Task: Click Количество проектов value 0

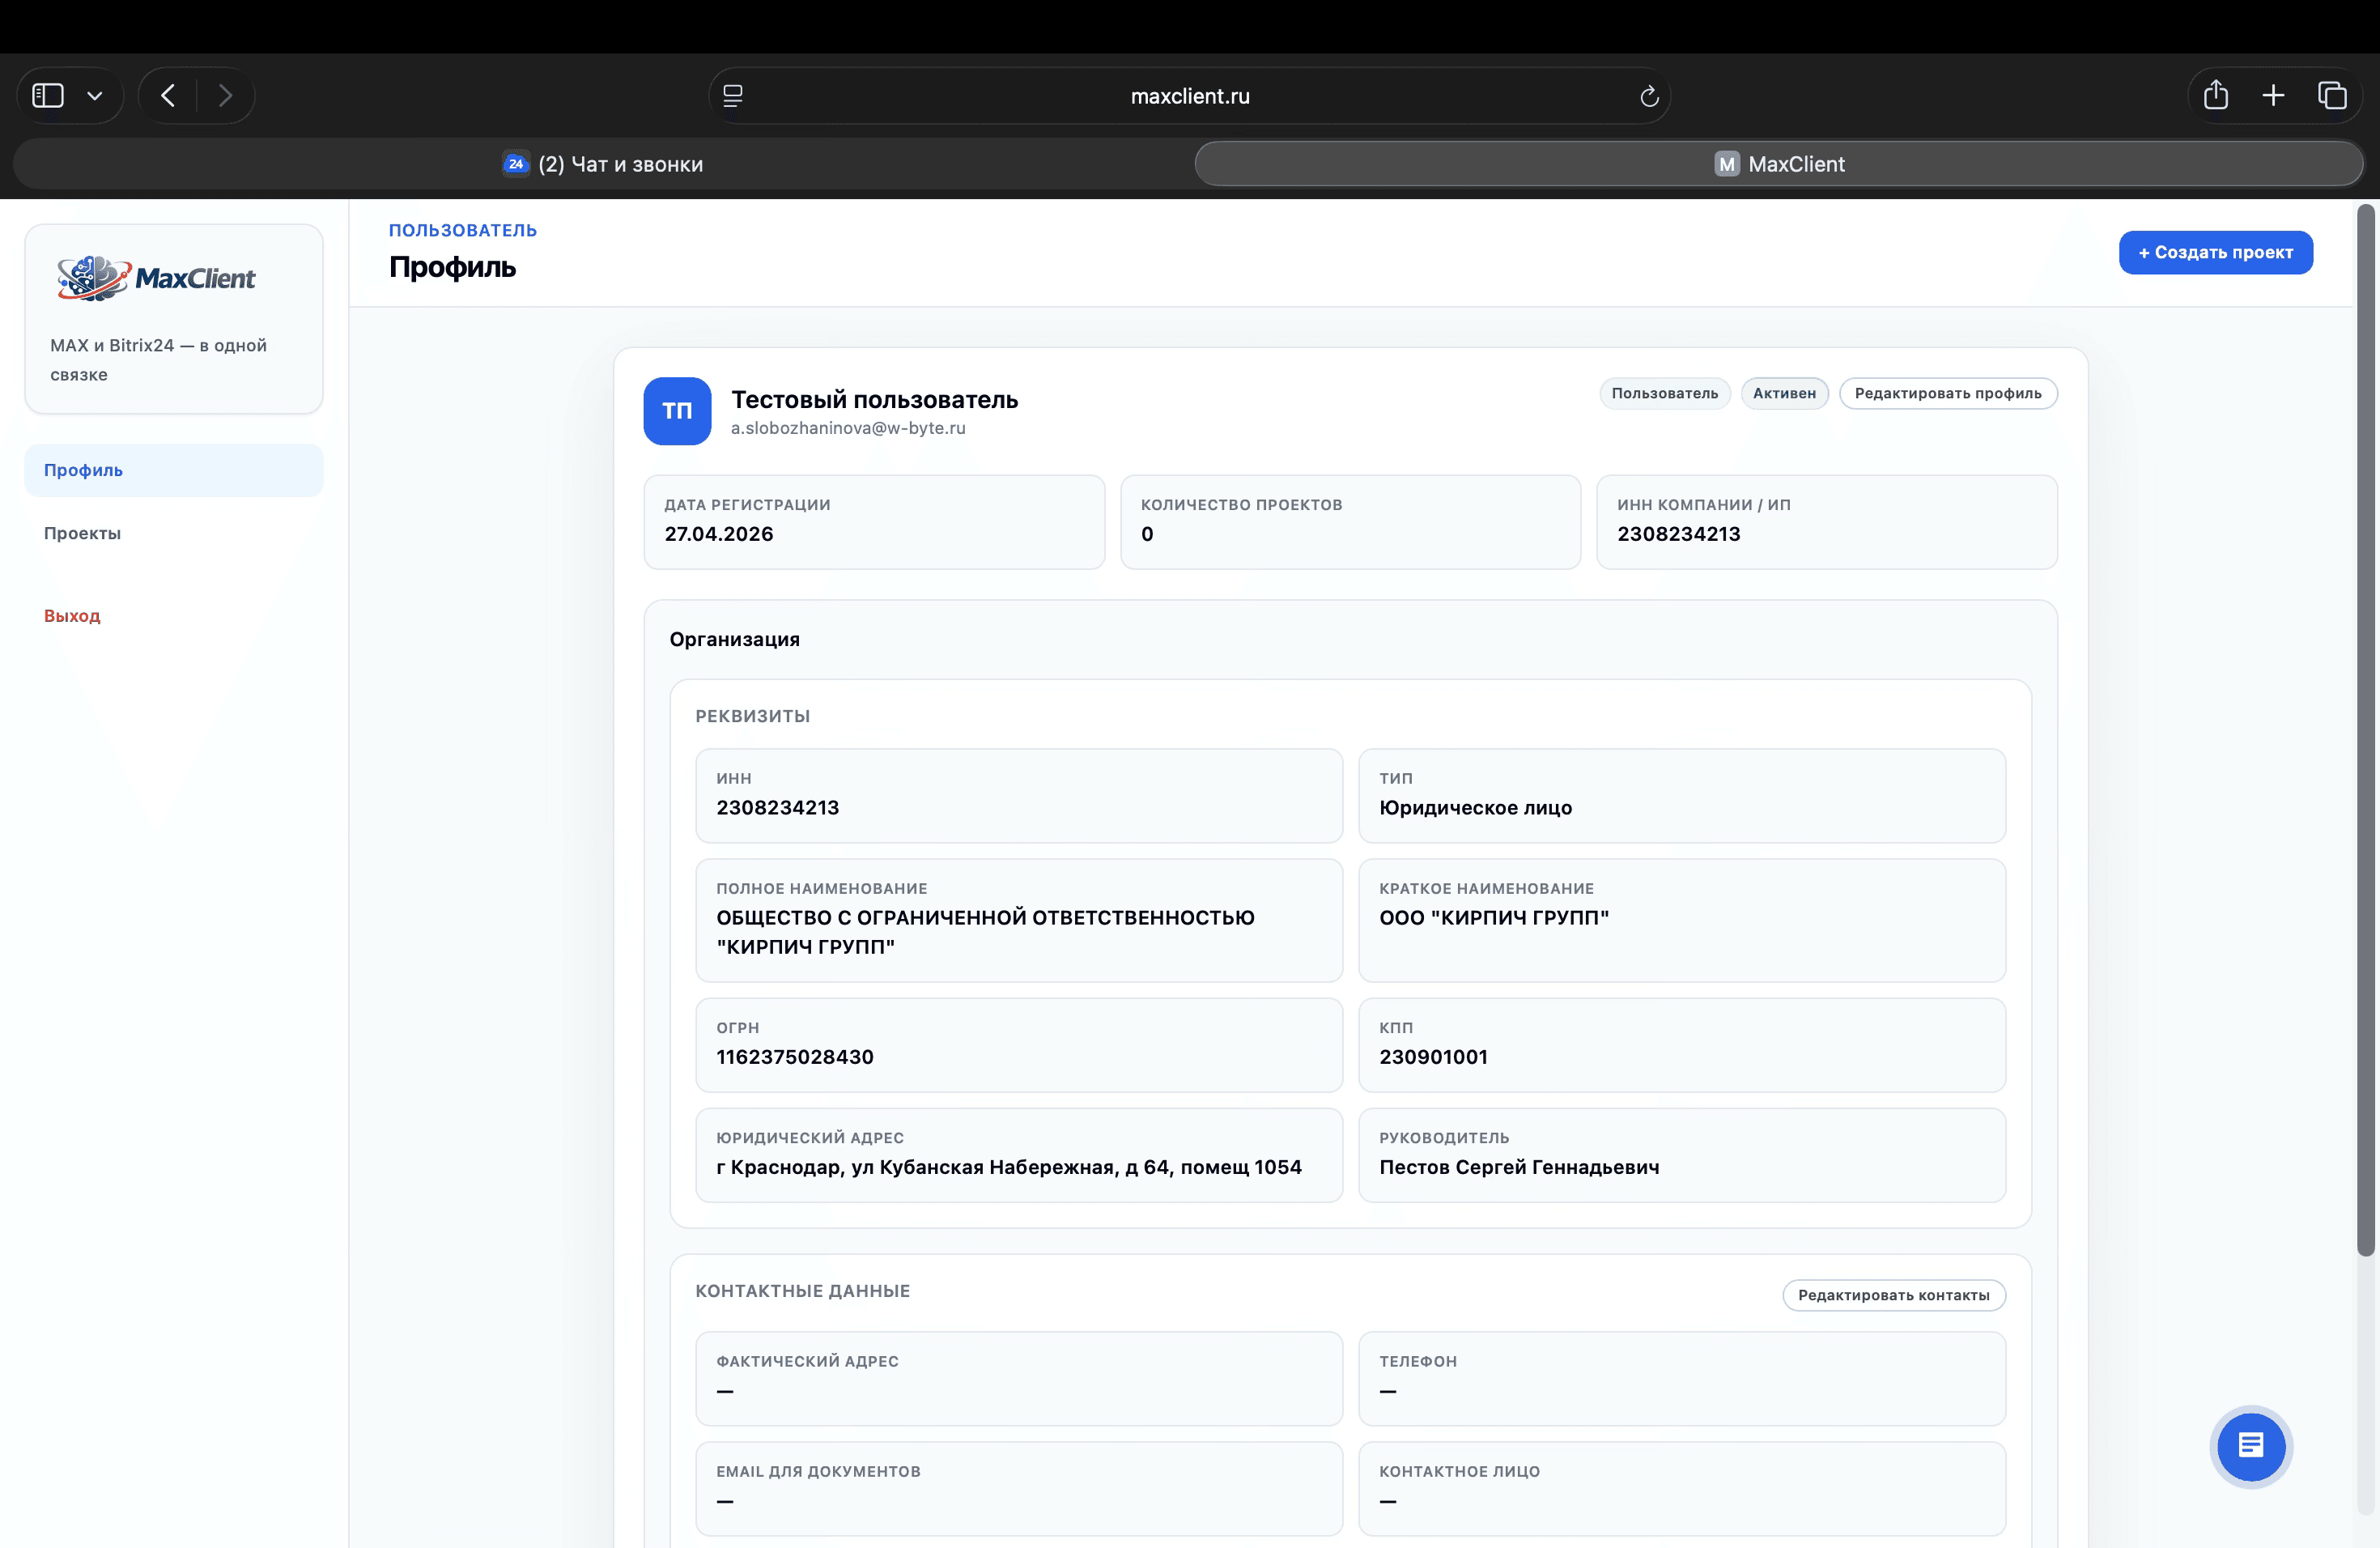Action: (1147, 534)
